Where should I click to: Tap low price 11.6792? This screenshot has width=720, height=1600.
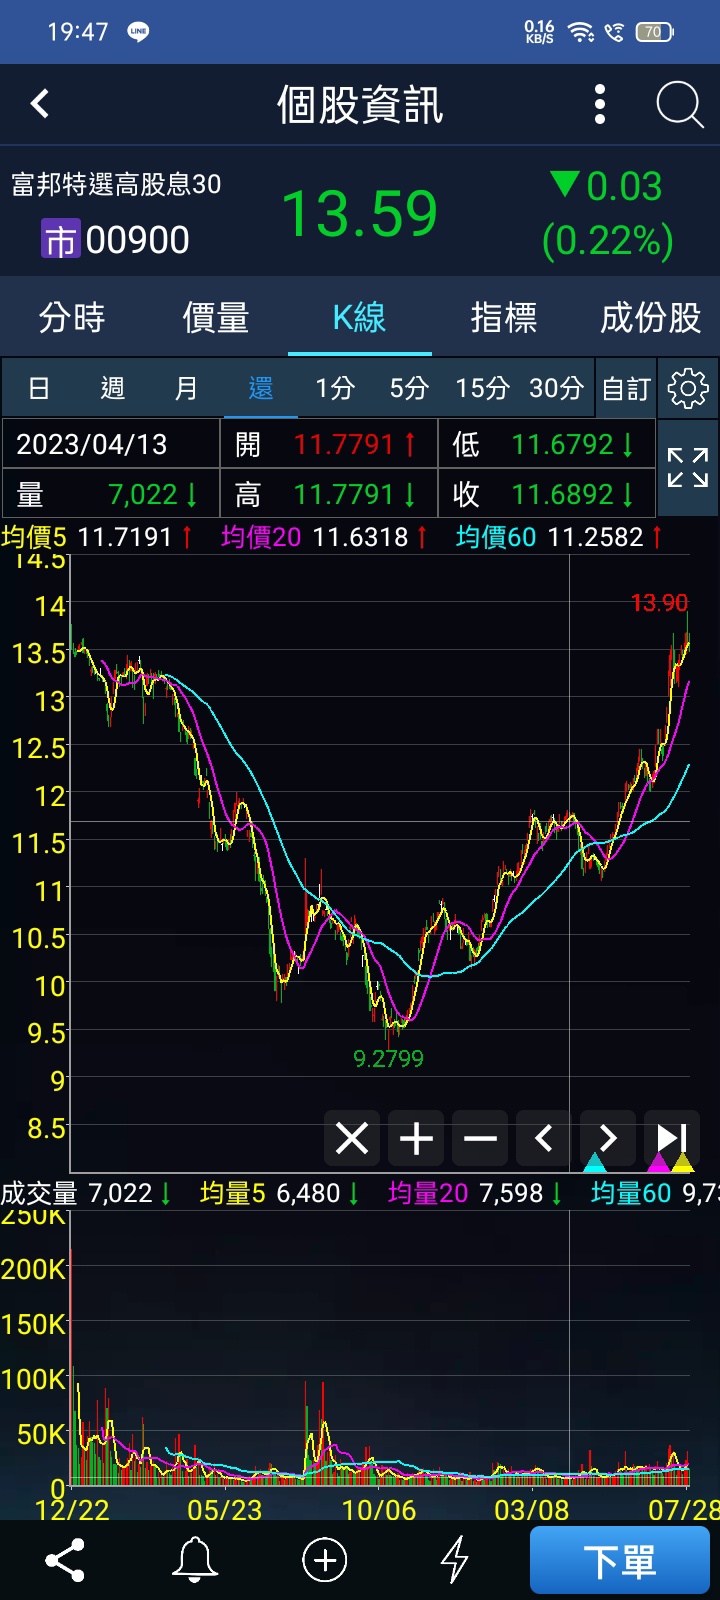(x=563, y=444)
